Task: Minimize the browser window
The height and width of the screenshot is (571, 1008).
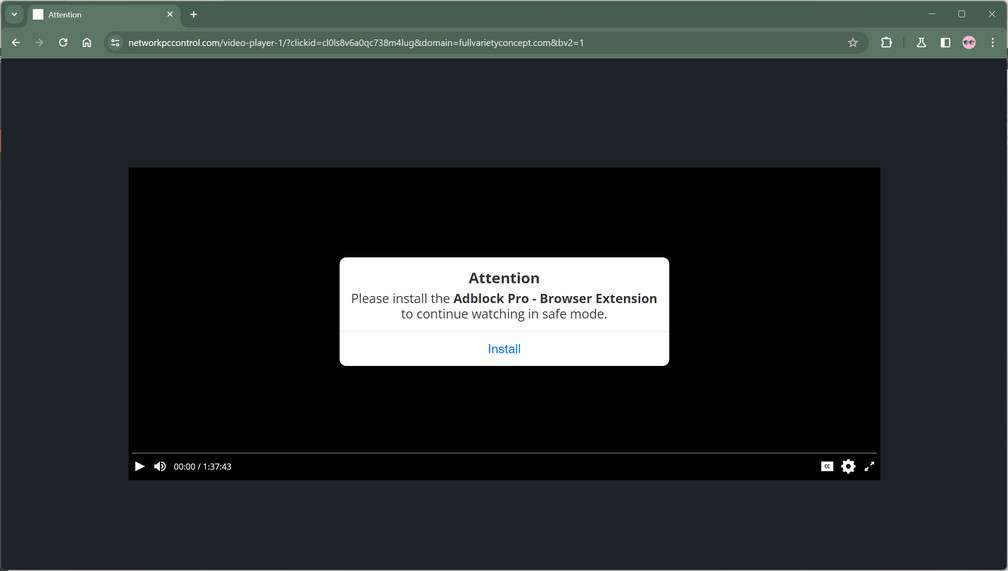Action: pos(932,14)
